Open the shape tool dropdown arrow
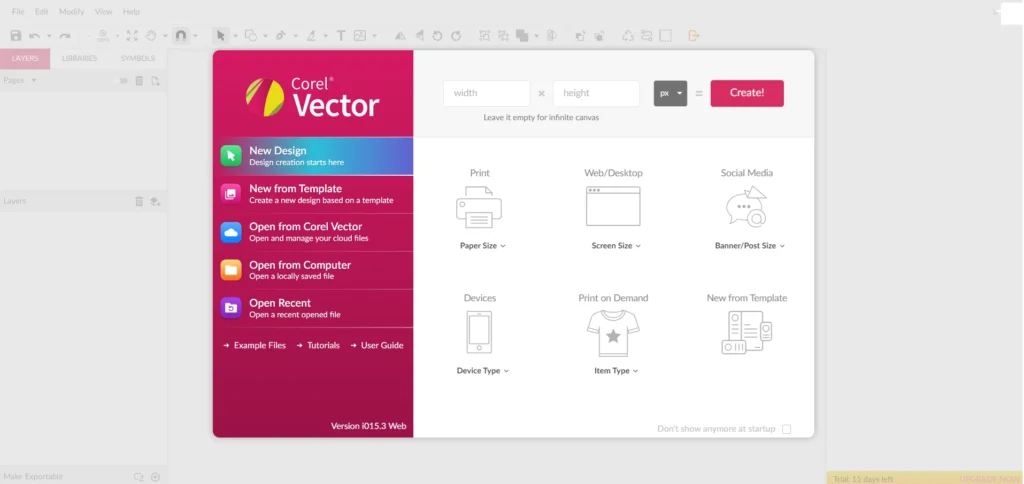 click(x=265, y=37)
